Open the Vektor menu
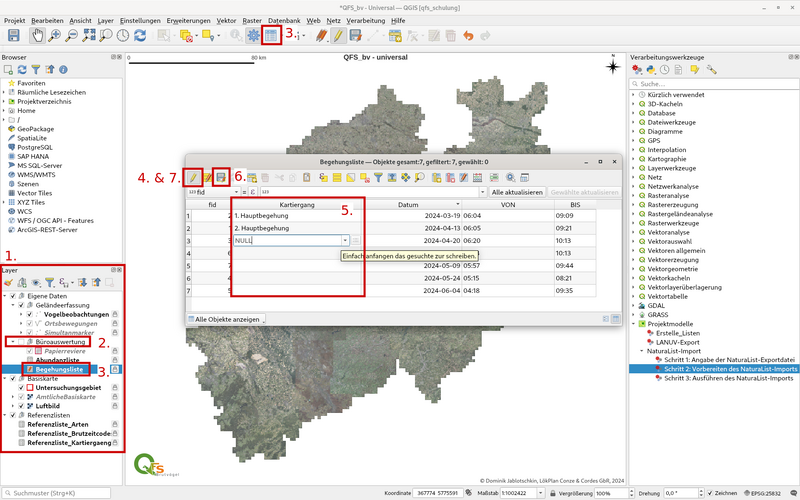 coord(226,20)
